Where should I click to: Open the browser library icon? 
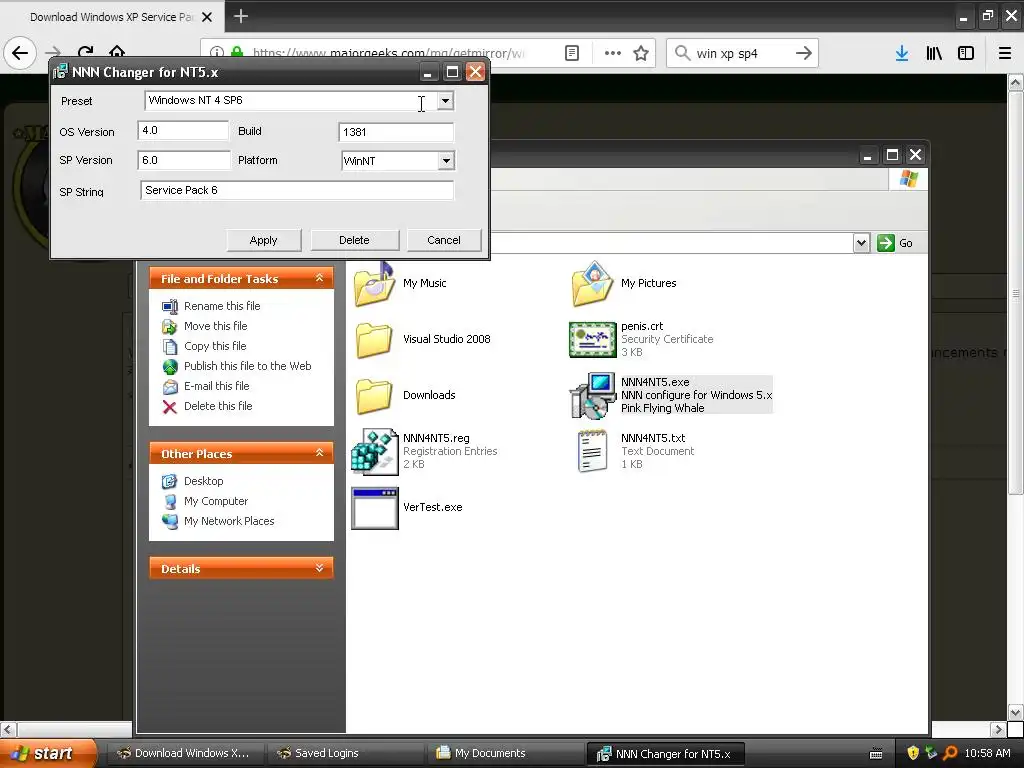point(934,53)
